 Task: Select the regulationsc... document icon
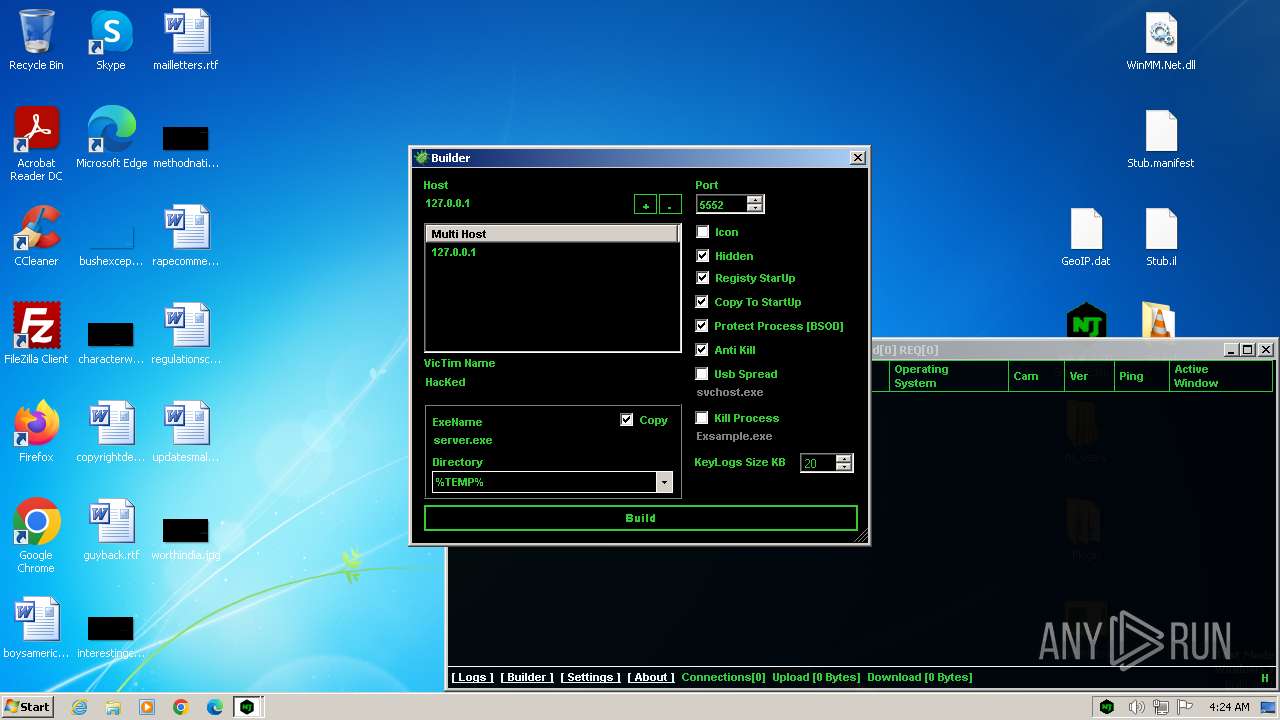point(186,334)
